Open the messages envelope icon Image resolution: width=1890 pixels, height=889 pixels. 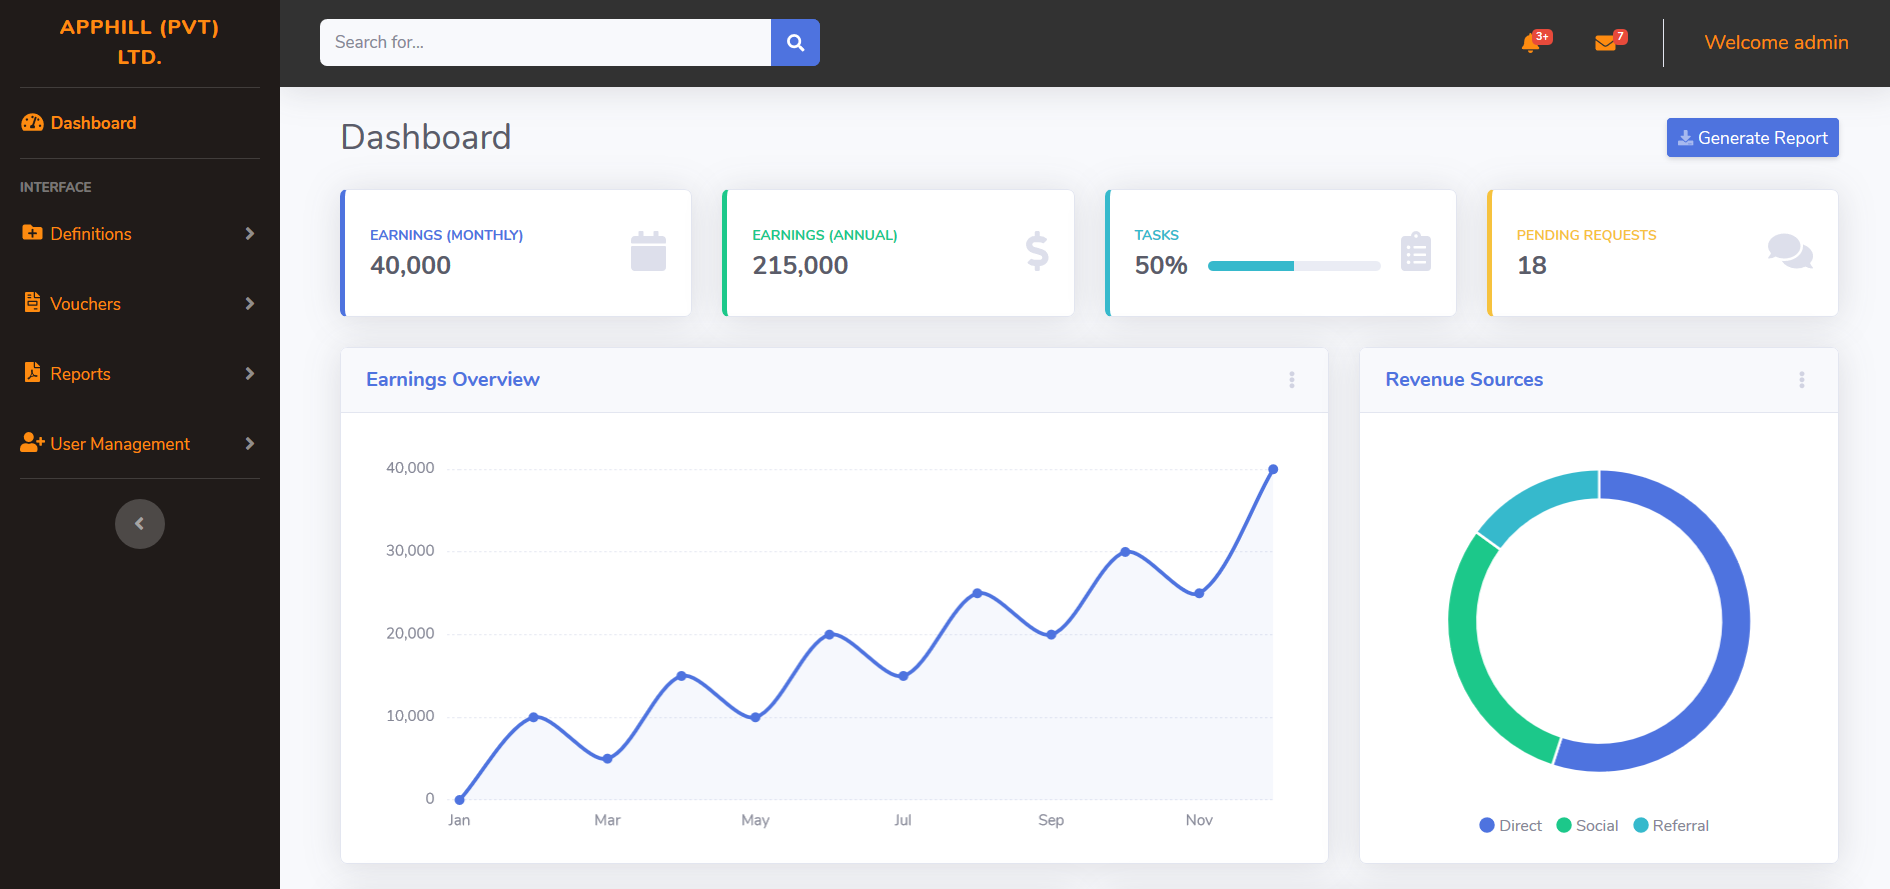[x=1605, y=43]
